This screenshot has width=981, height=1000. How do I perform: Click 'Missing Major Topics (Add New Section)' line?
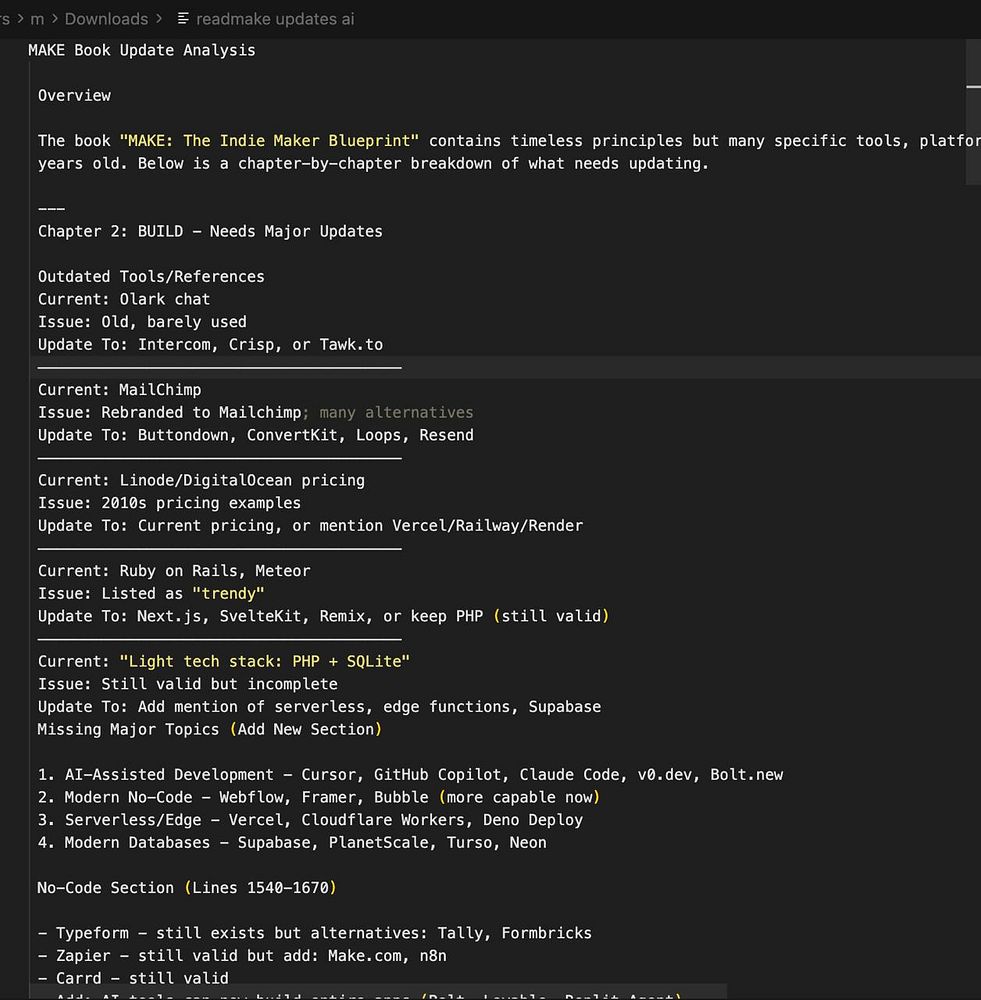tap(210, 730)
